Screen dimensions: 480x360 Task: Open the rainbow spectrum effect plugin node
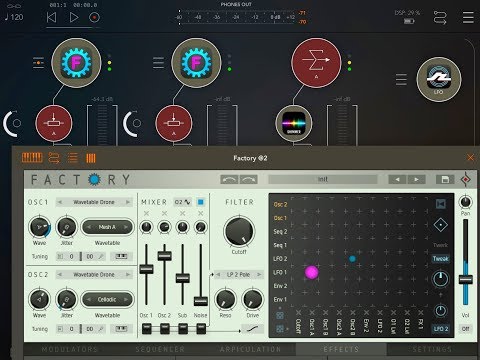coord(294,123)
